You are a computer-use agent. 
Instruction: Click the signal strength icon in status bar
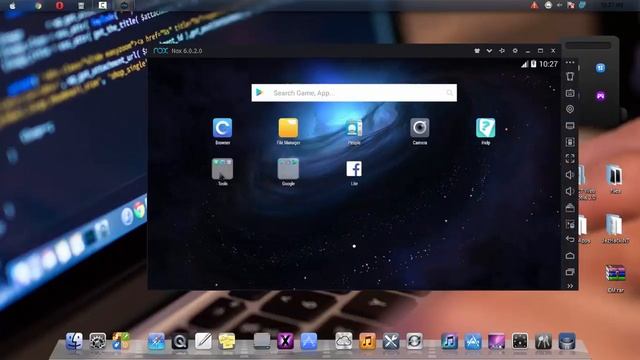[524, 64]
